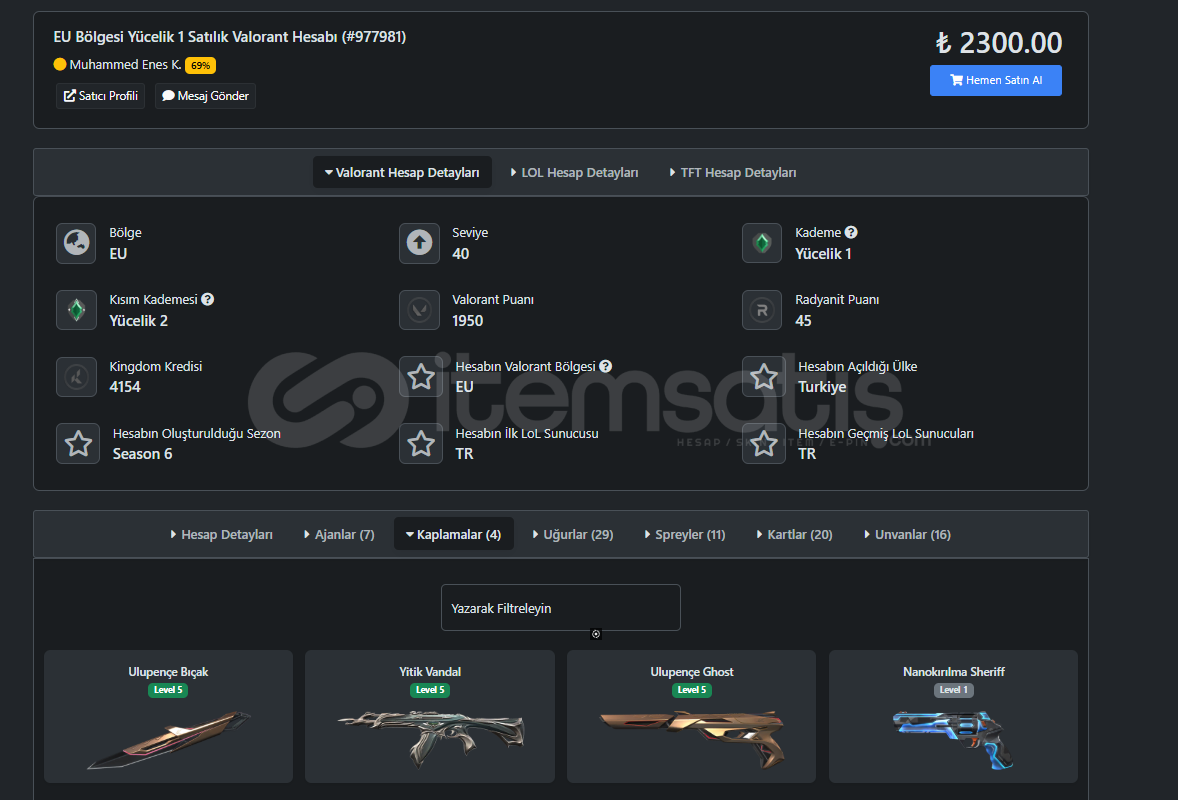Click star icon beside Hesabın Geçmiş LoL Sunucuları

[763, 443]
